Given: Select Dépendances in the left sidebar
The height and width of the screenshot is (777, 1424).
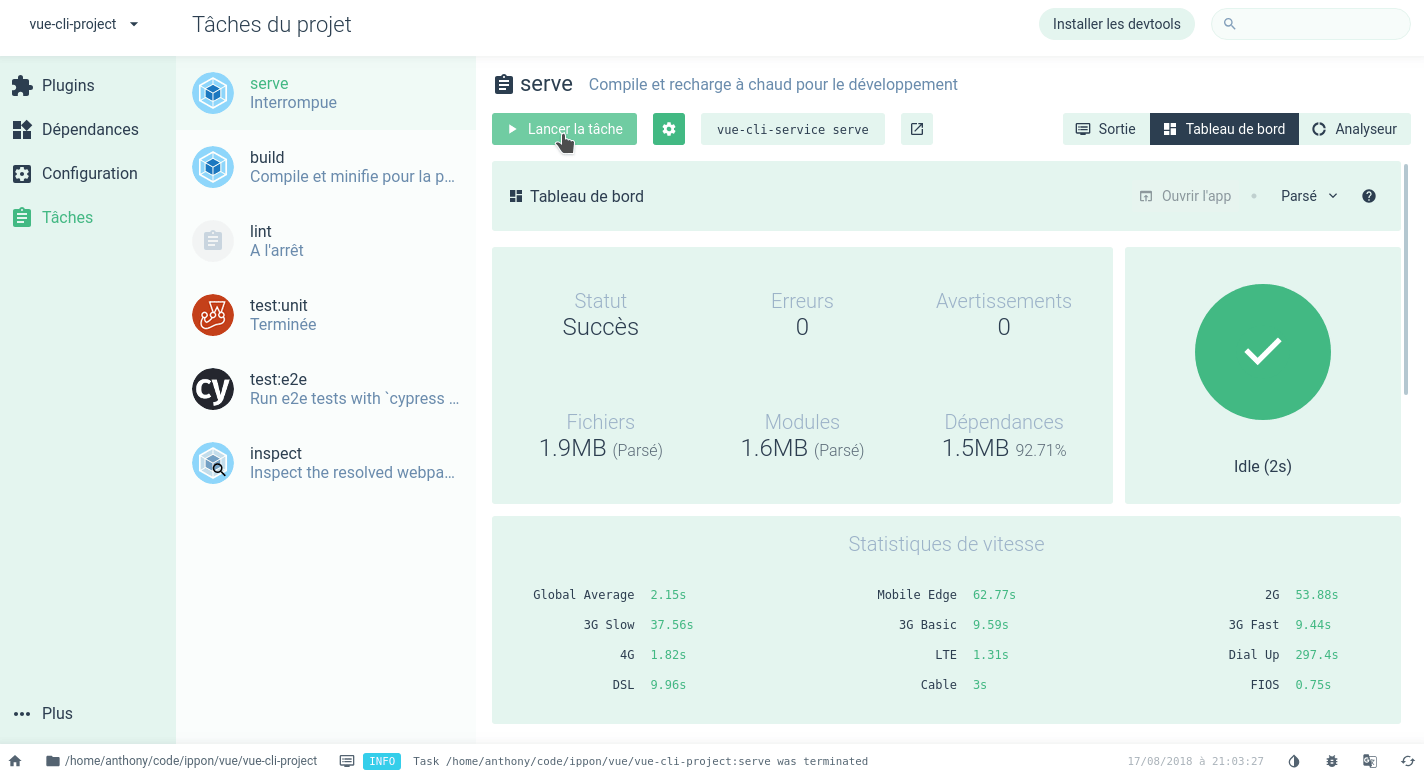Looking at the screenshot, I should coord(90,129).
